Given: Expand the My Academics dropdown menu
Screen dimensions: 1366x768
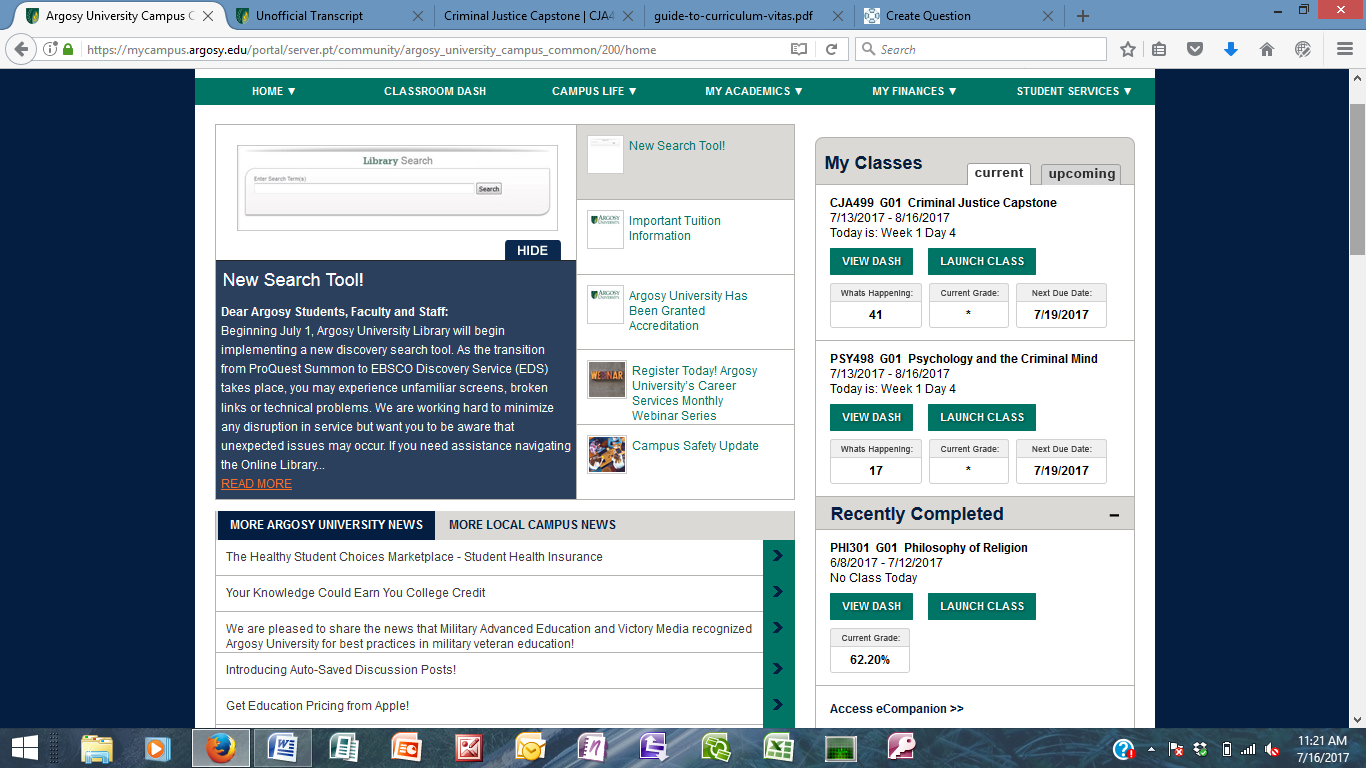Looking at the screenshot, I should [753, 91].
